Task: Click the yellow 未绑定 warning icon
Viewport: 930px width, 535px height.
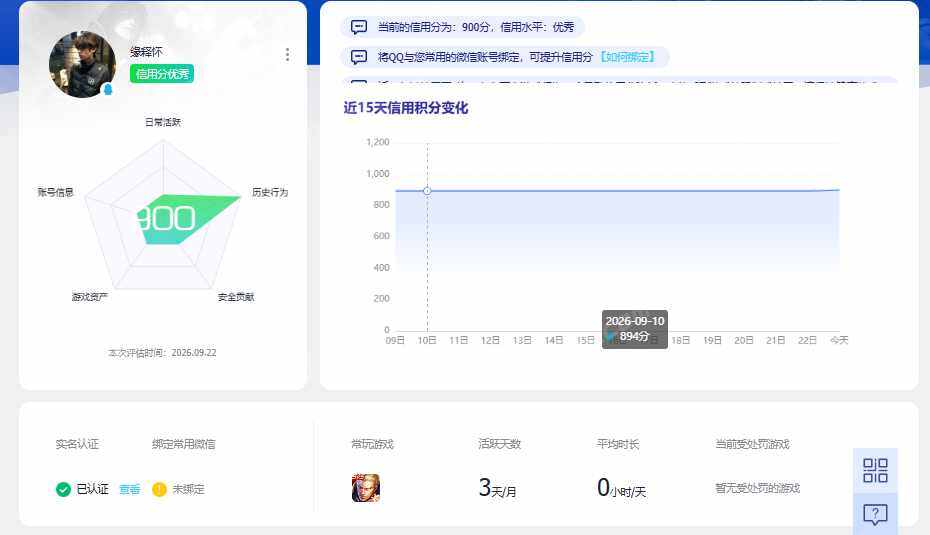Action: pos(159,489)
